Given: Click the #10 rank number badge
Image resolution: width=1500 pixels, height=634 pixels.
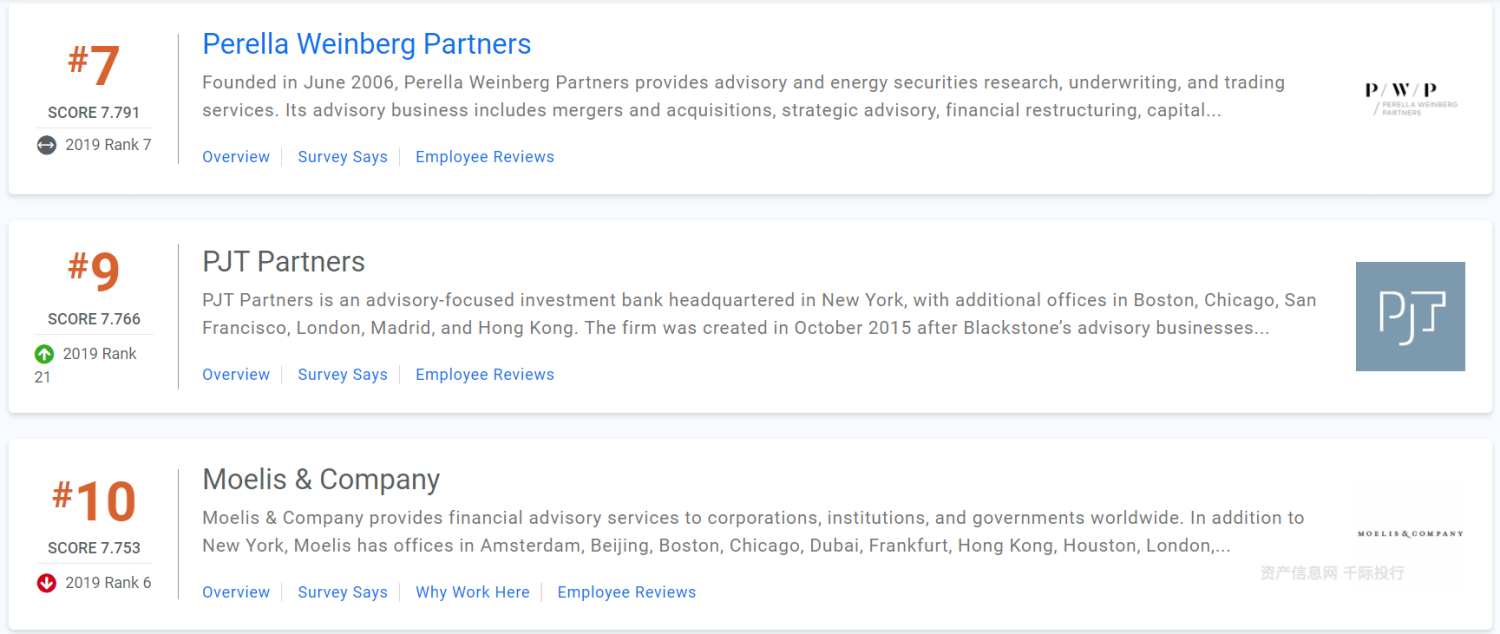Looking at the screenshot, I should [94, 500].
